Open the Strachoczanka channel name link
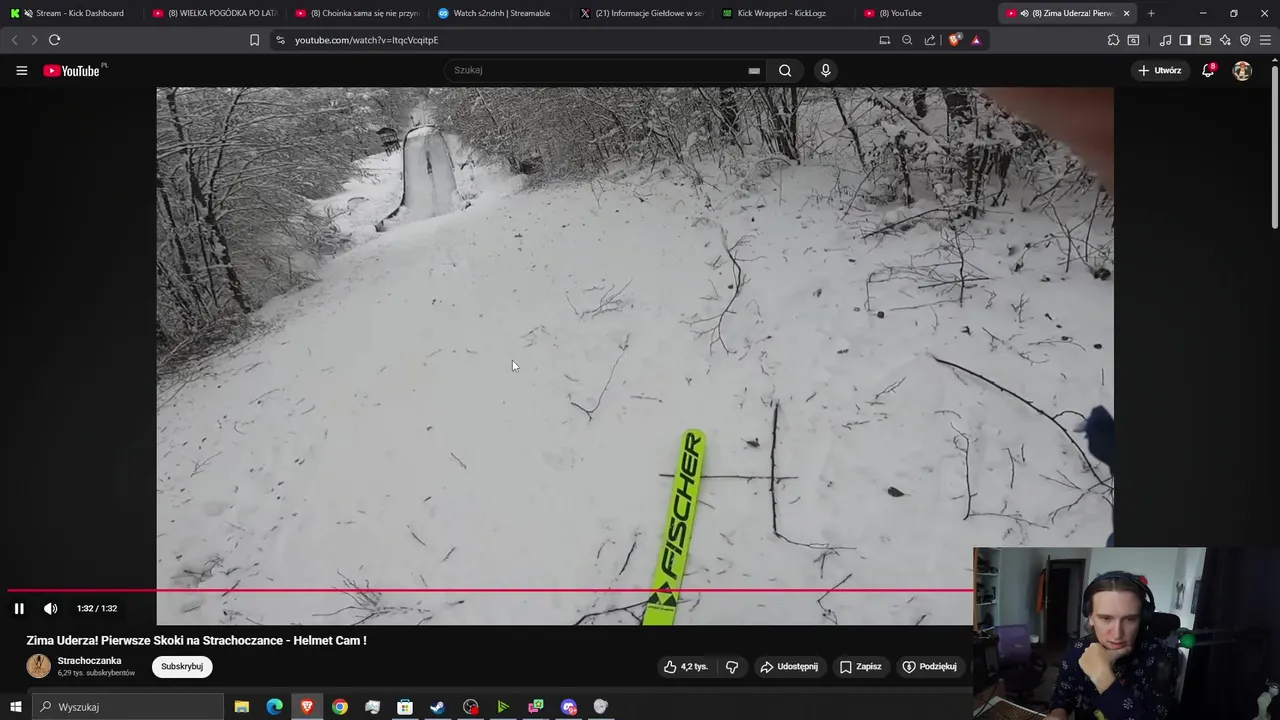Screen dimensions: 1280x720 coord(90,660)
